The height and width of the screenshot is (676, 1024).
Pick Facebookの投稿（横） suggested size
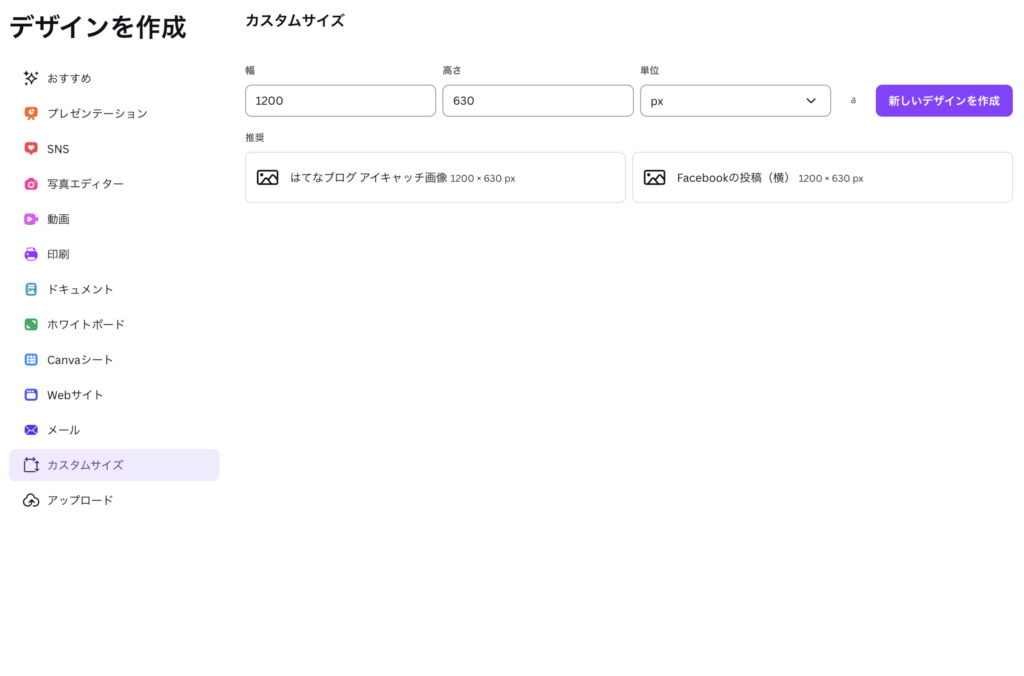click(x=822, y=178)
